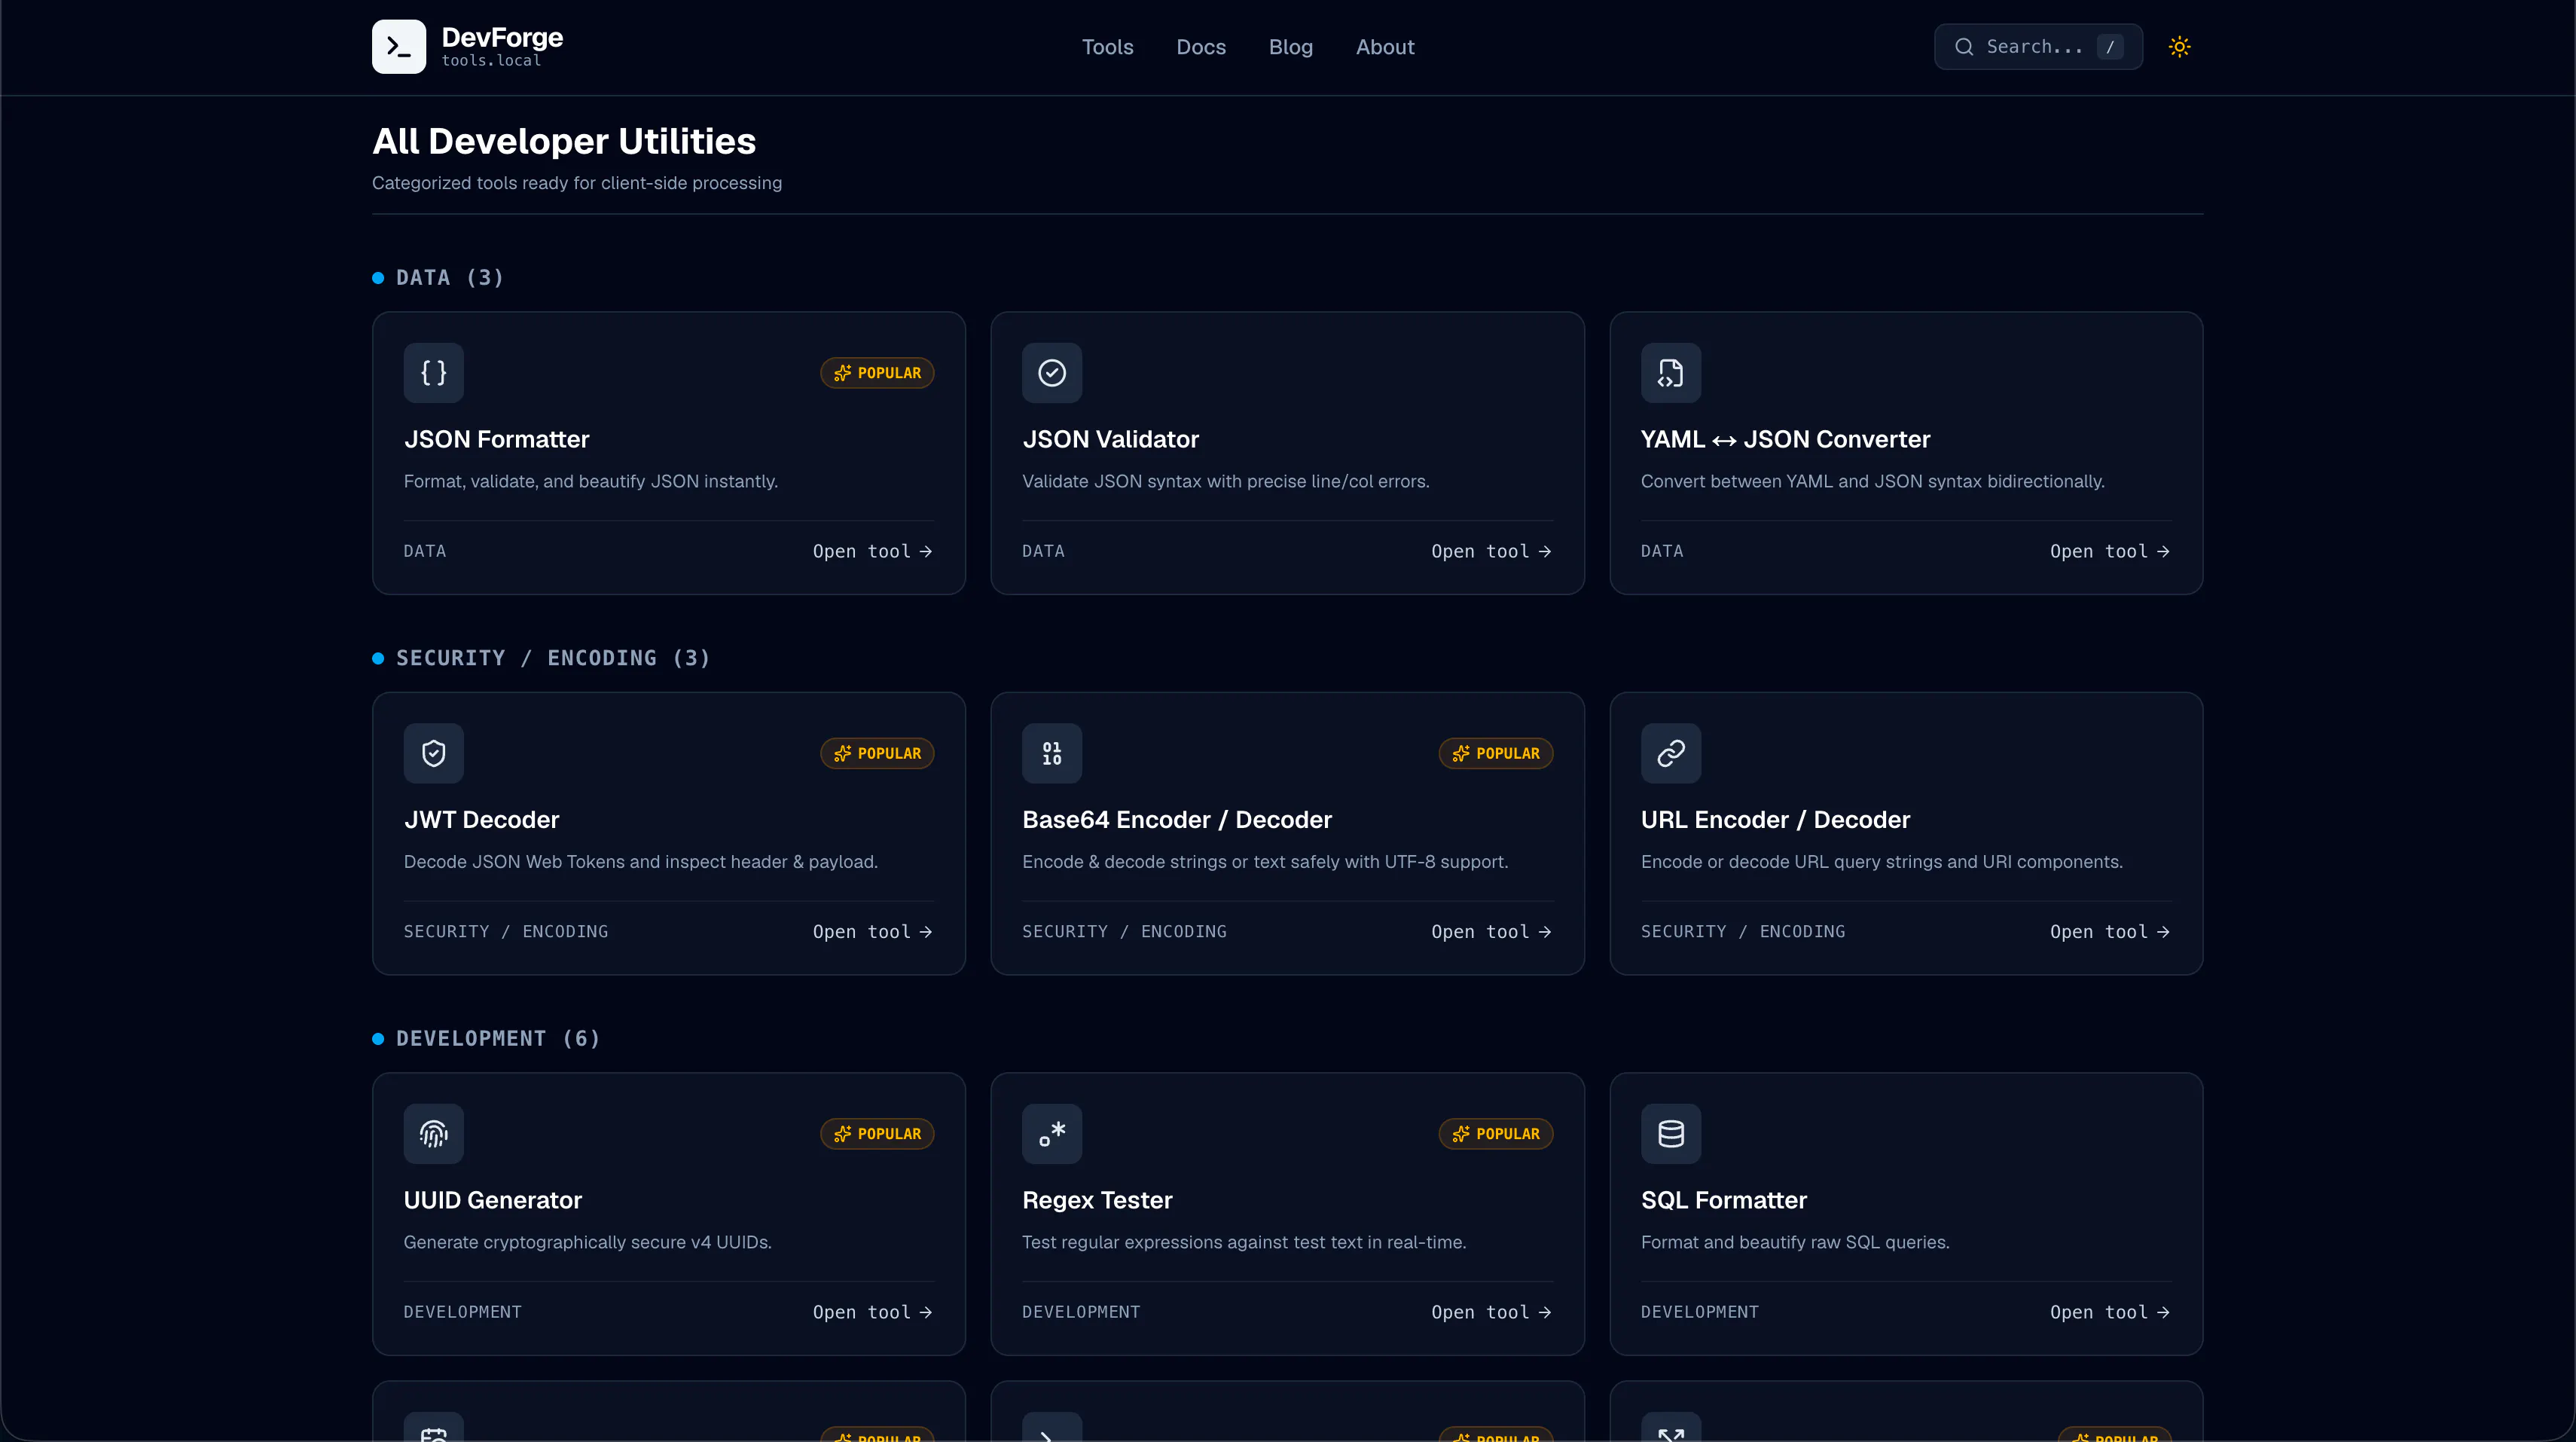Open tool link for Base64 Encoder / Decoder
Screen dimensions: 2576x1442
coord(1491,931)
